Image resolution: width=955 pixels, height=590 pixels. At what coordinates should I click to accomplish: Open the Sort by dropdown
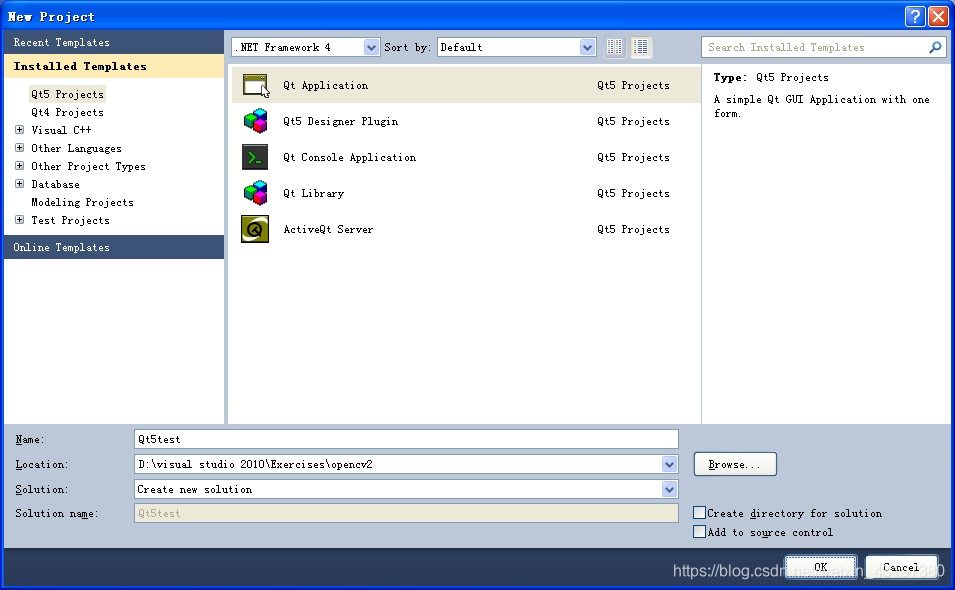pos(585,46)
